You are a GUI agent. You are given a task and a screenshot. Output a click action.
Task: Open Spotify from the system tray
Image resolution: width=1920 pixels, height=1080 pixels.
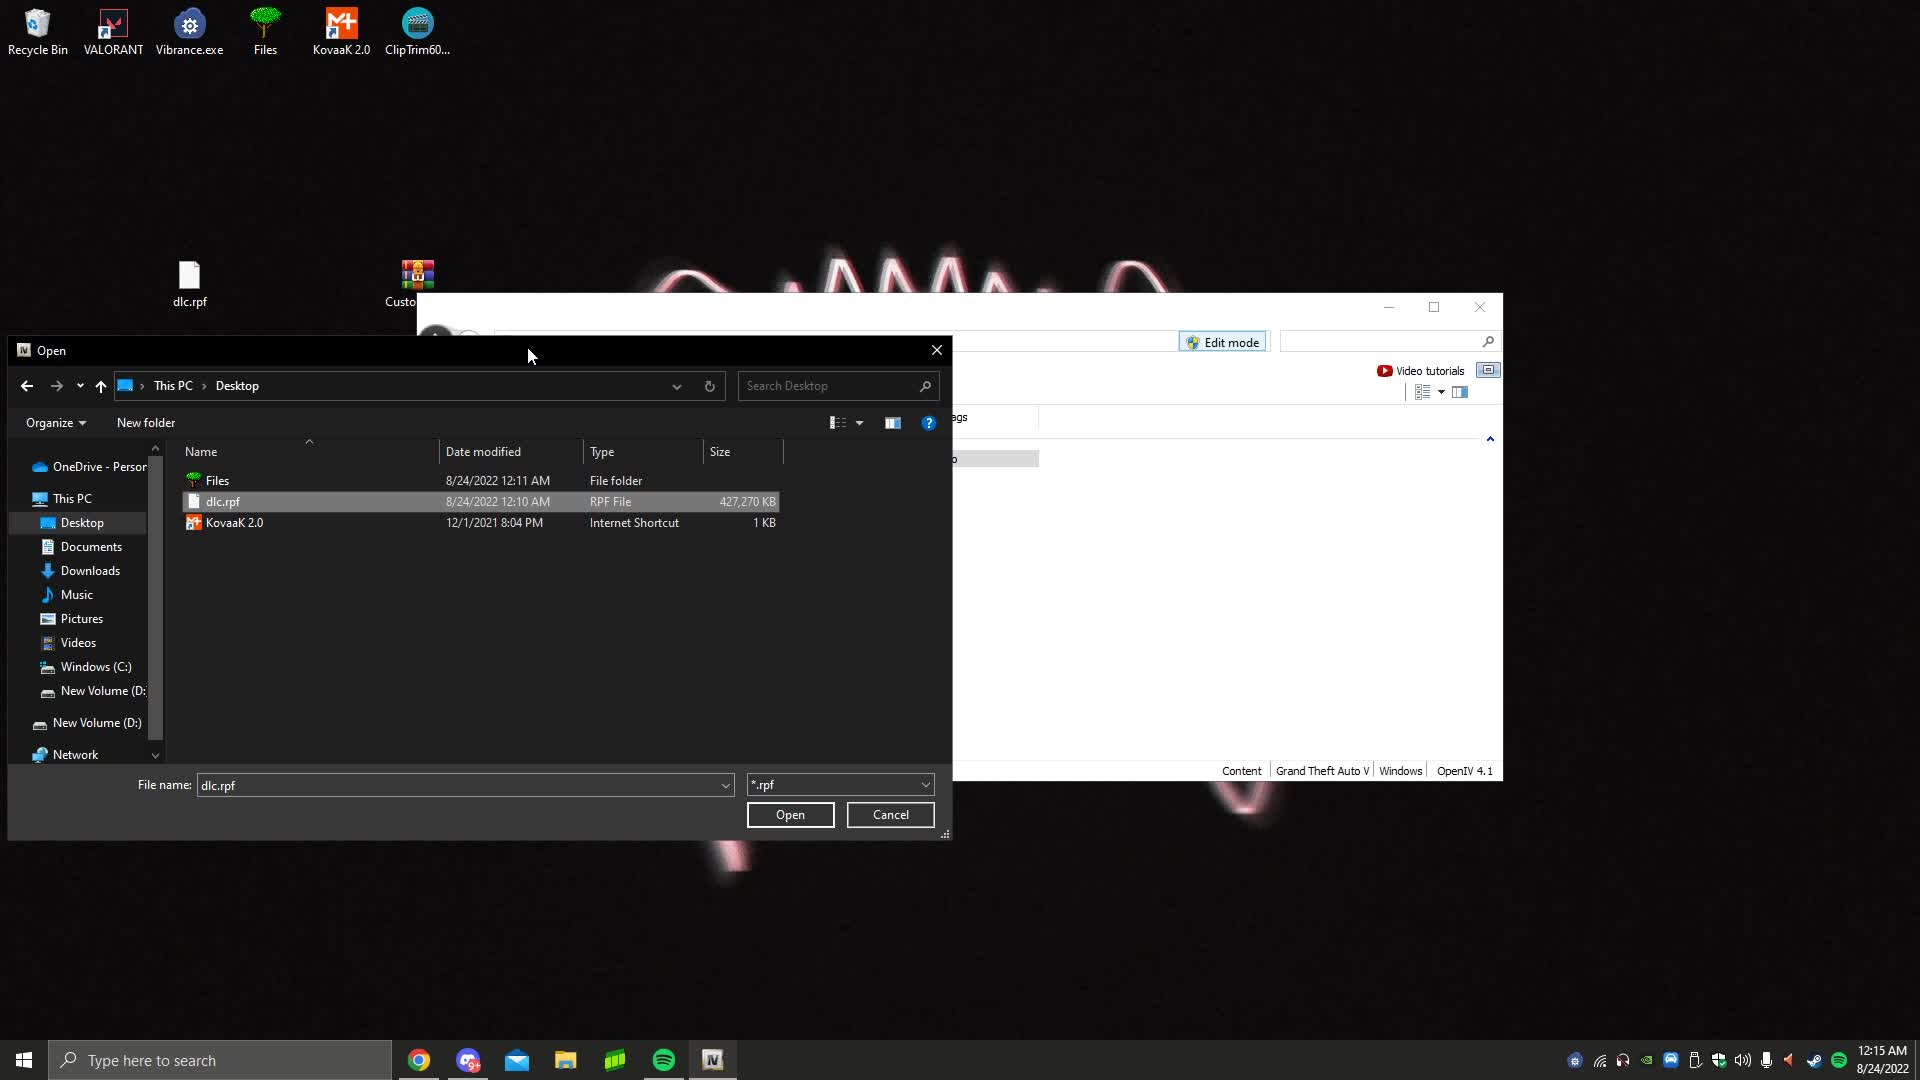pyautogui.click(x=1840, y=1060)
